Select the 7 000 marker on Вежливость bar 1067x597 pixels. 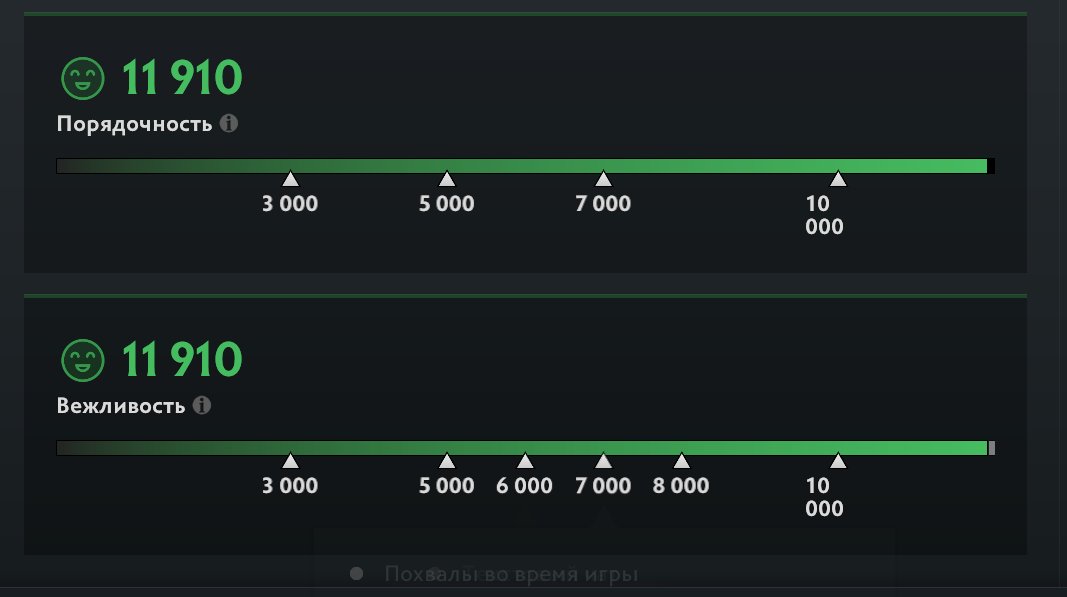coord(603,461)
